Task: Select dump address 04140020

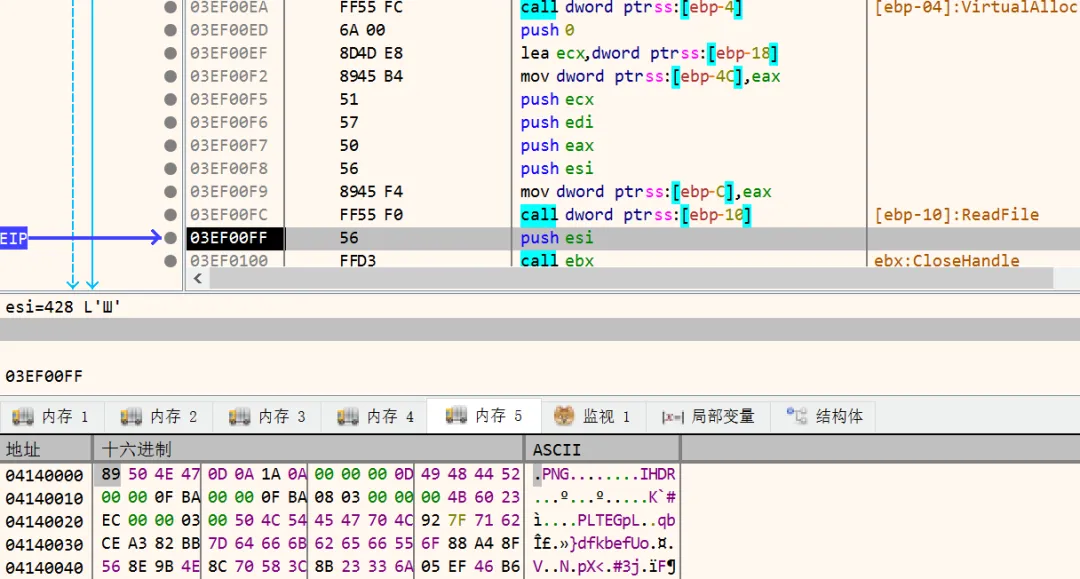Action: [44, 521]
